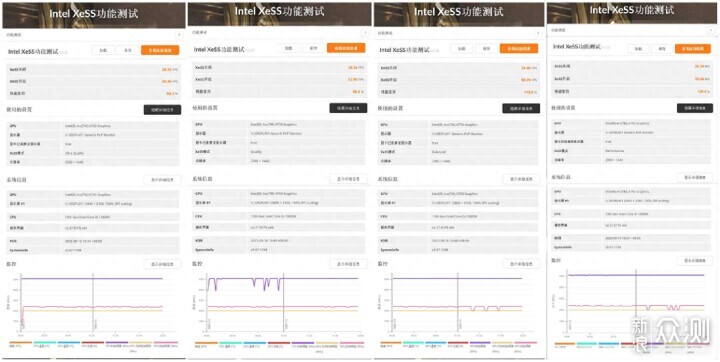Open help icon in Quality mode panel

click(x=365, y=33)
